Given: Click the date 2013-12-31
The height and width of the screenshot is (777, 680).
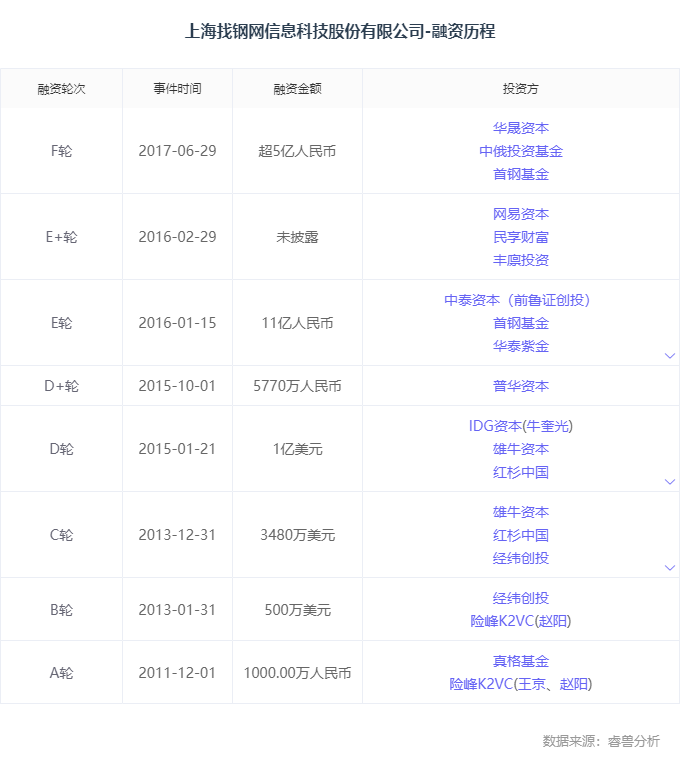Looking at the screenshot, I should [177, 535].
